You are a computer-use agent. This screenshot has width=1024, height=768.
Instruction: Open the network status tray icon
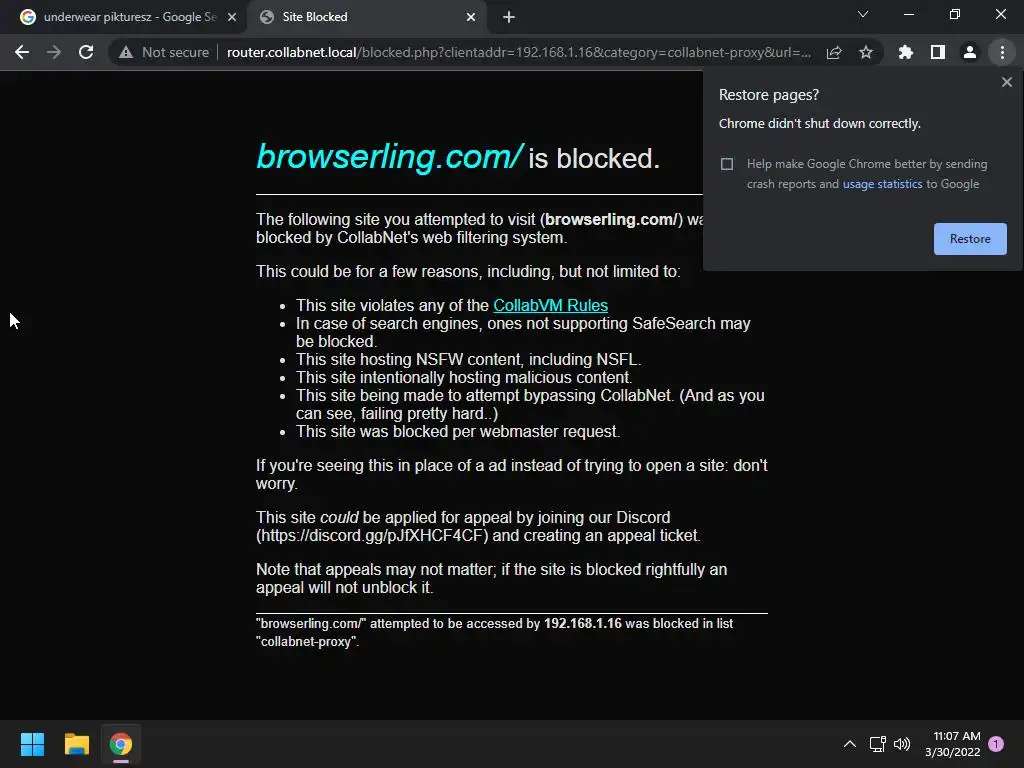coord(877,744)
